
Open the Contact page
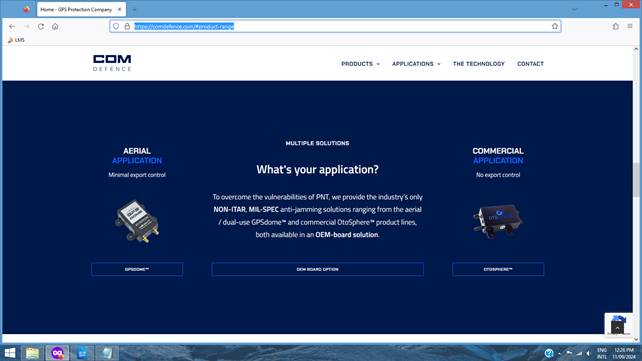530,64
